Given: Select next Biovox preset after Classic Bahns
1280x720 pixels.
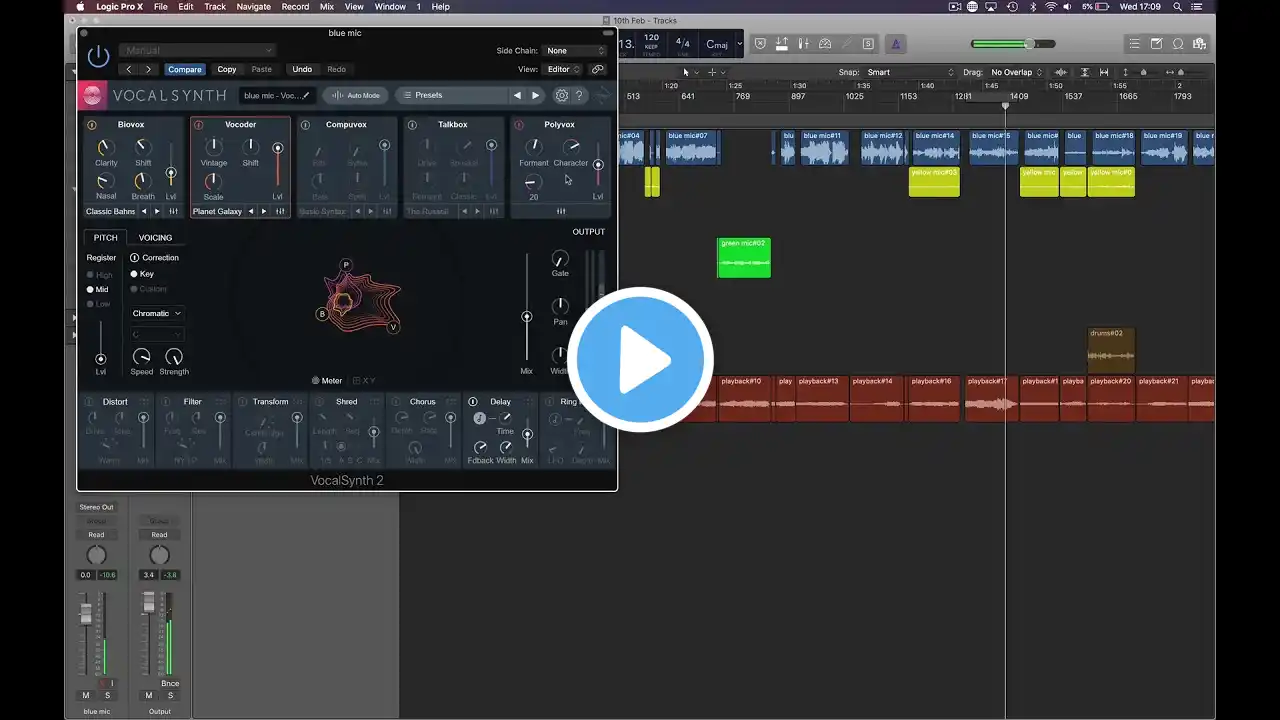Looking at the screenshot, I should point(157,211).
